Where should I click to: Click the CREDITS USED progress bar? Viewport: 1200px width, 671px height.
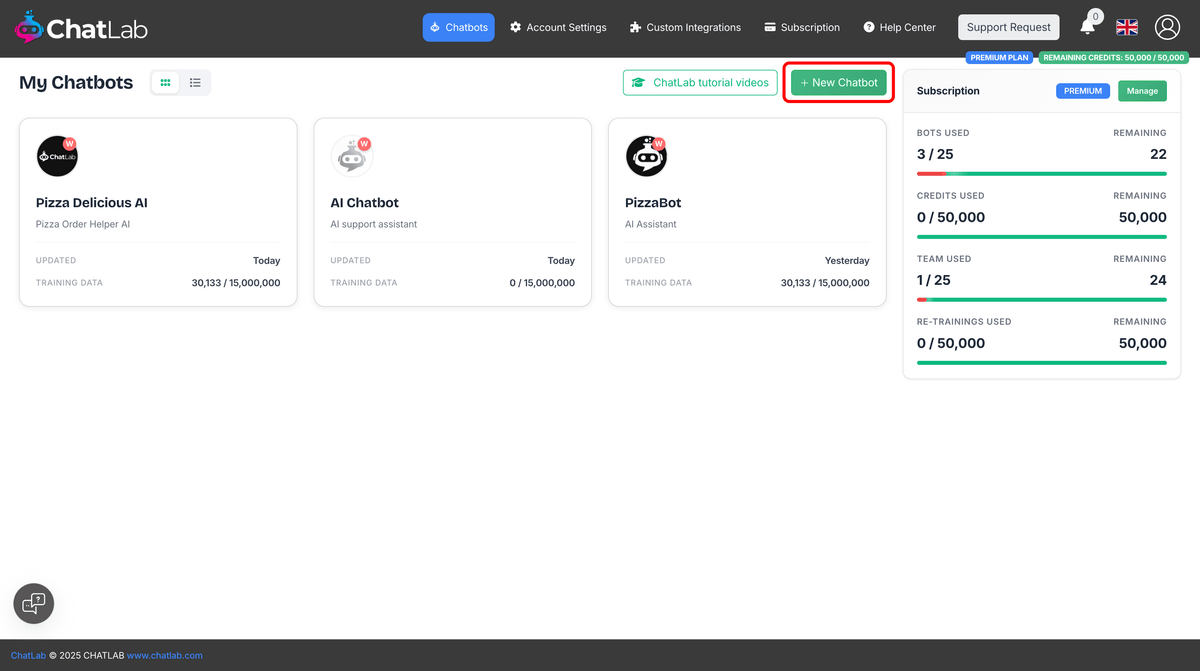[1041, 237]
